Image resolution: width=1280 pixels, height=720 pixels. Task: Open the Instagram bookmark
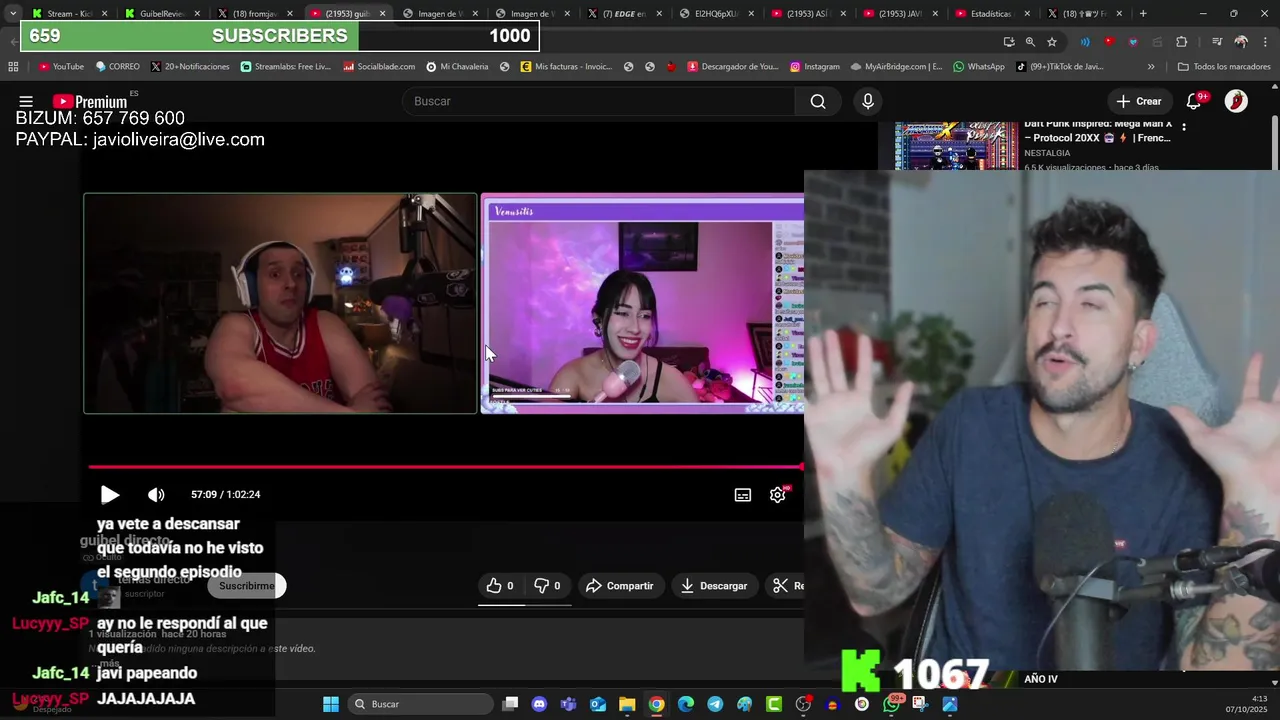[814, 66]
